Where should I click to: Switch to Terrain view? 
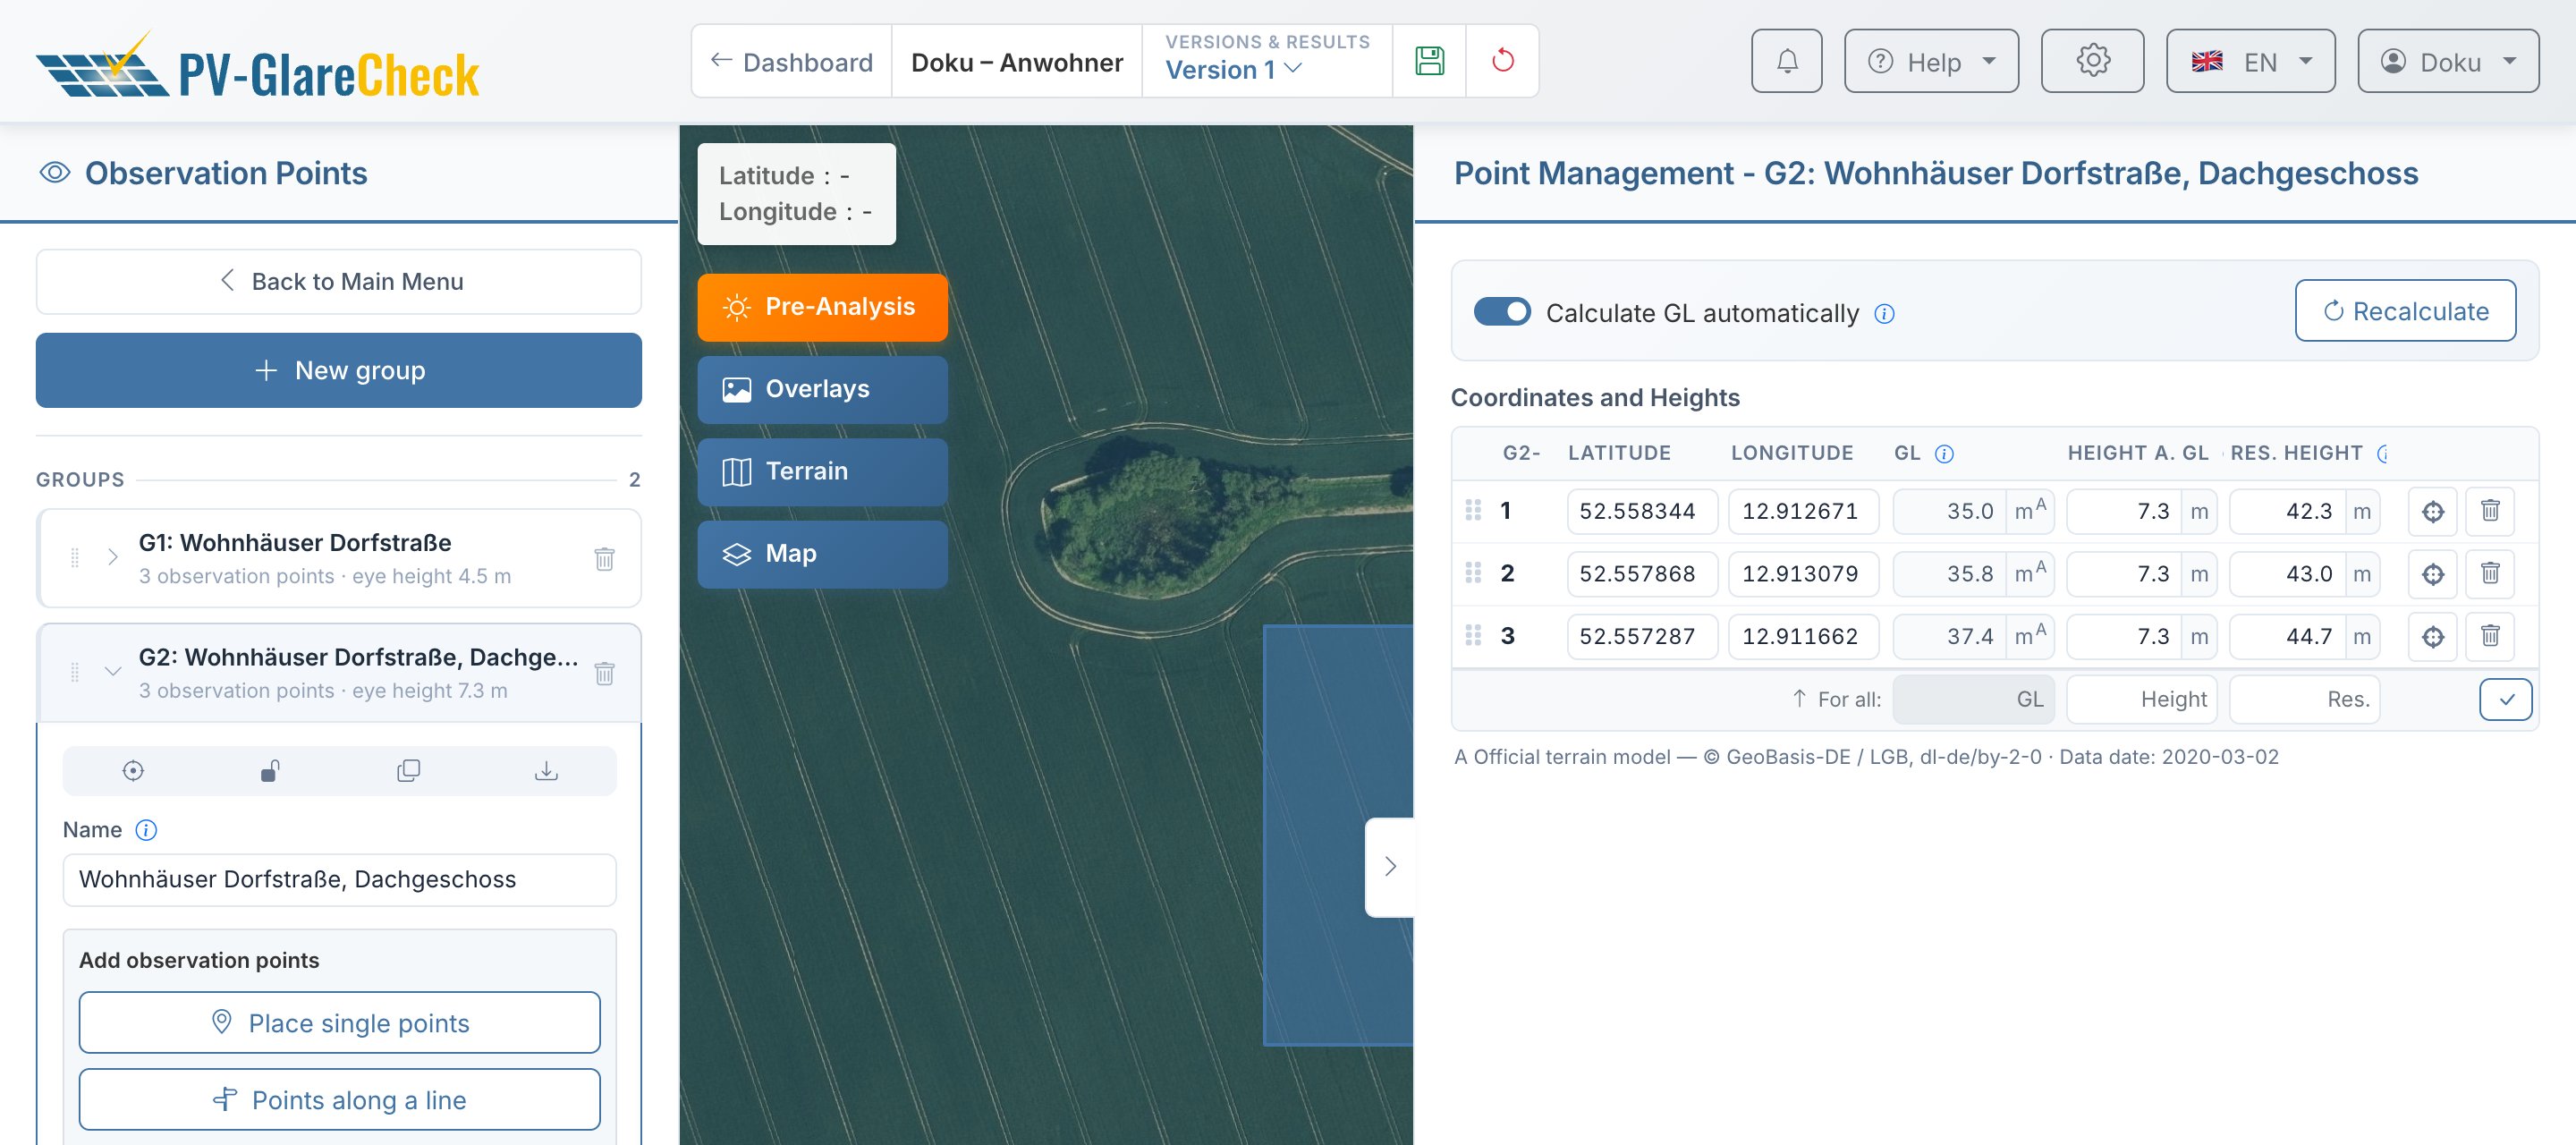coord(822,471)
